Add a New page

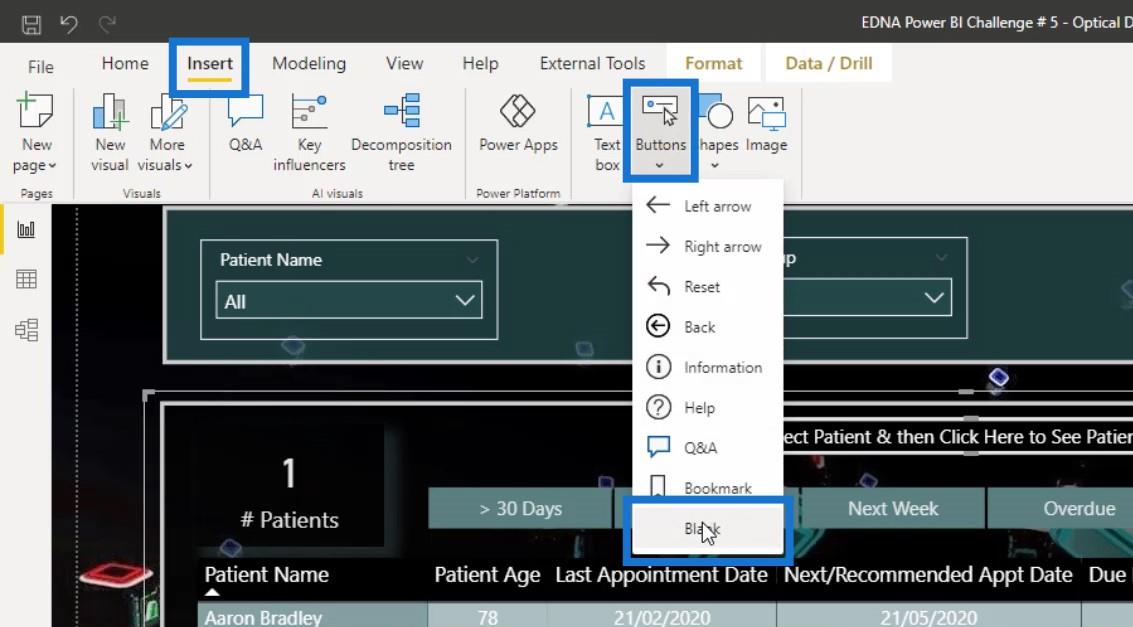coord(35,133)
